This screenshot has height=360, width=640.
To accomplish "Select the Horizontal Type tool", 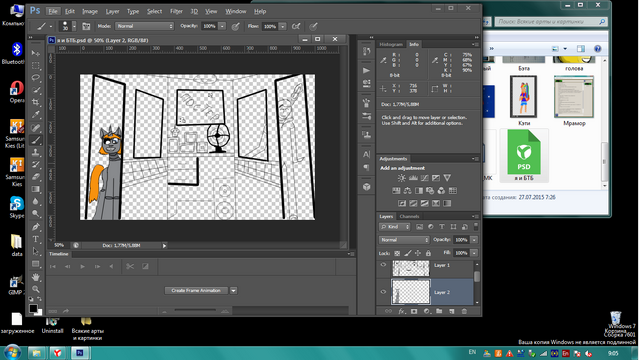I will click(x=36, y=239).
